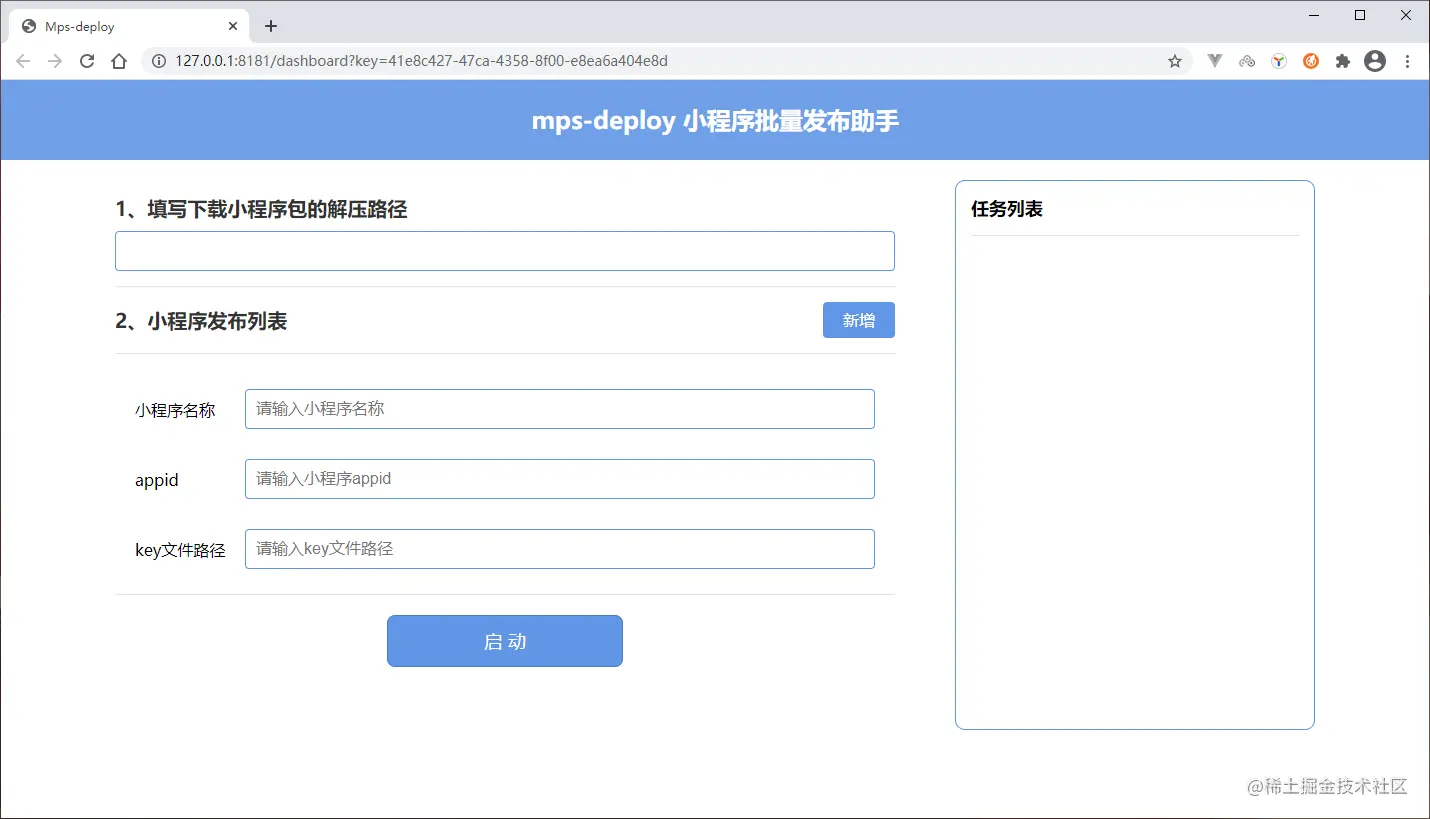Screen dimensions: 1430x819
Task: Click the site info icon in address bar
Action: coord(158,60)
